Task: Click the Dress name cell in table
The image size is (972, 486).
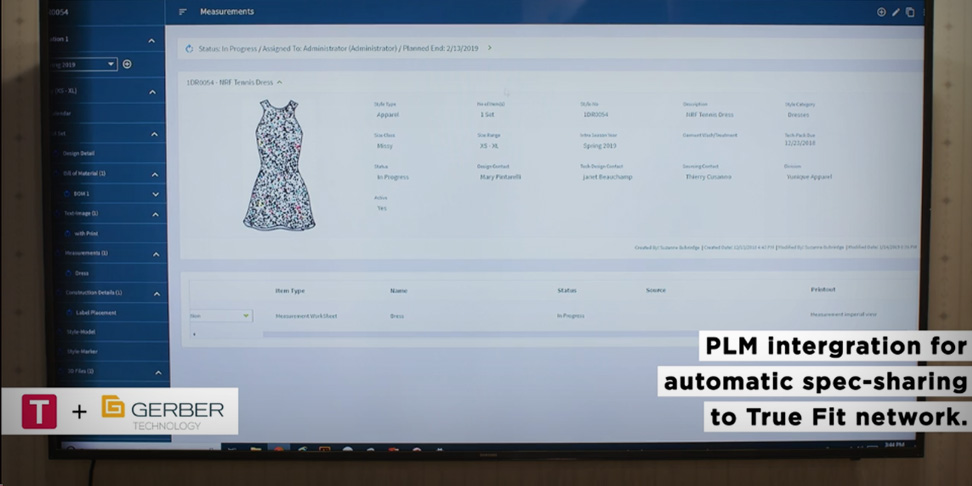Action: (x=397, y=316)
